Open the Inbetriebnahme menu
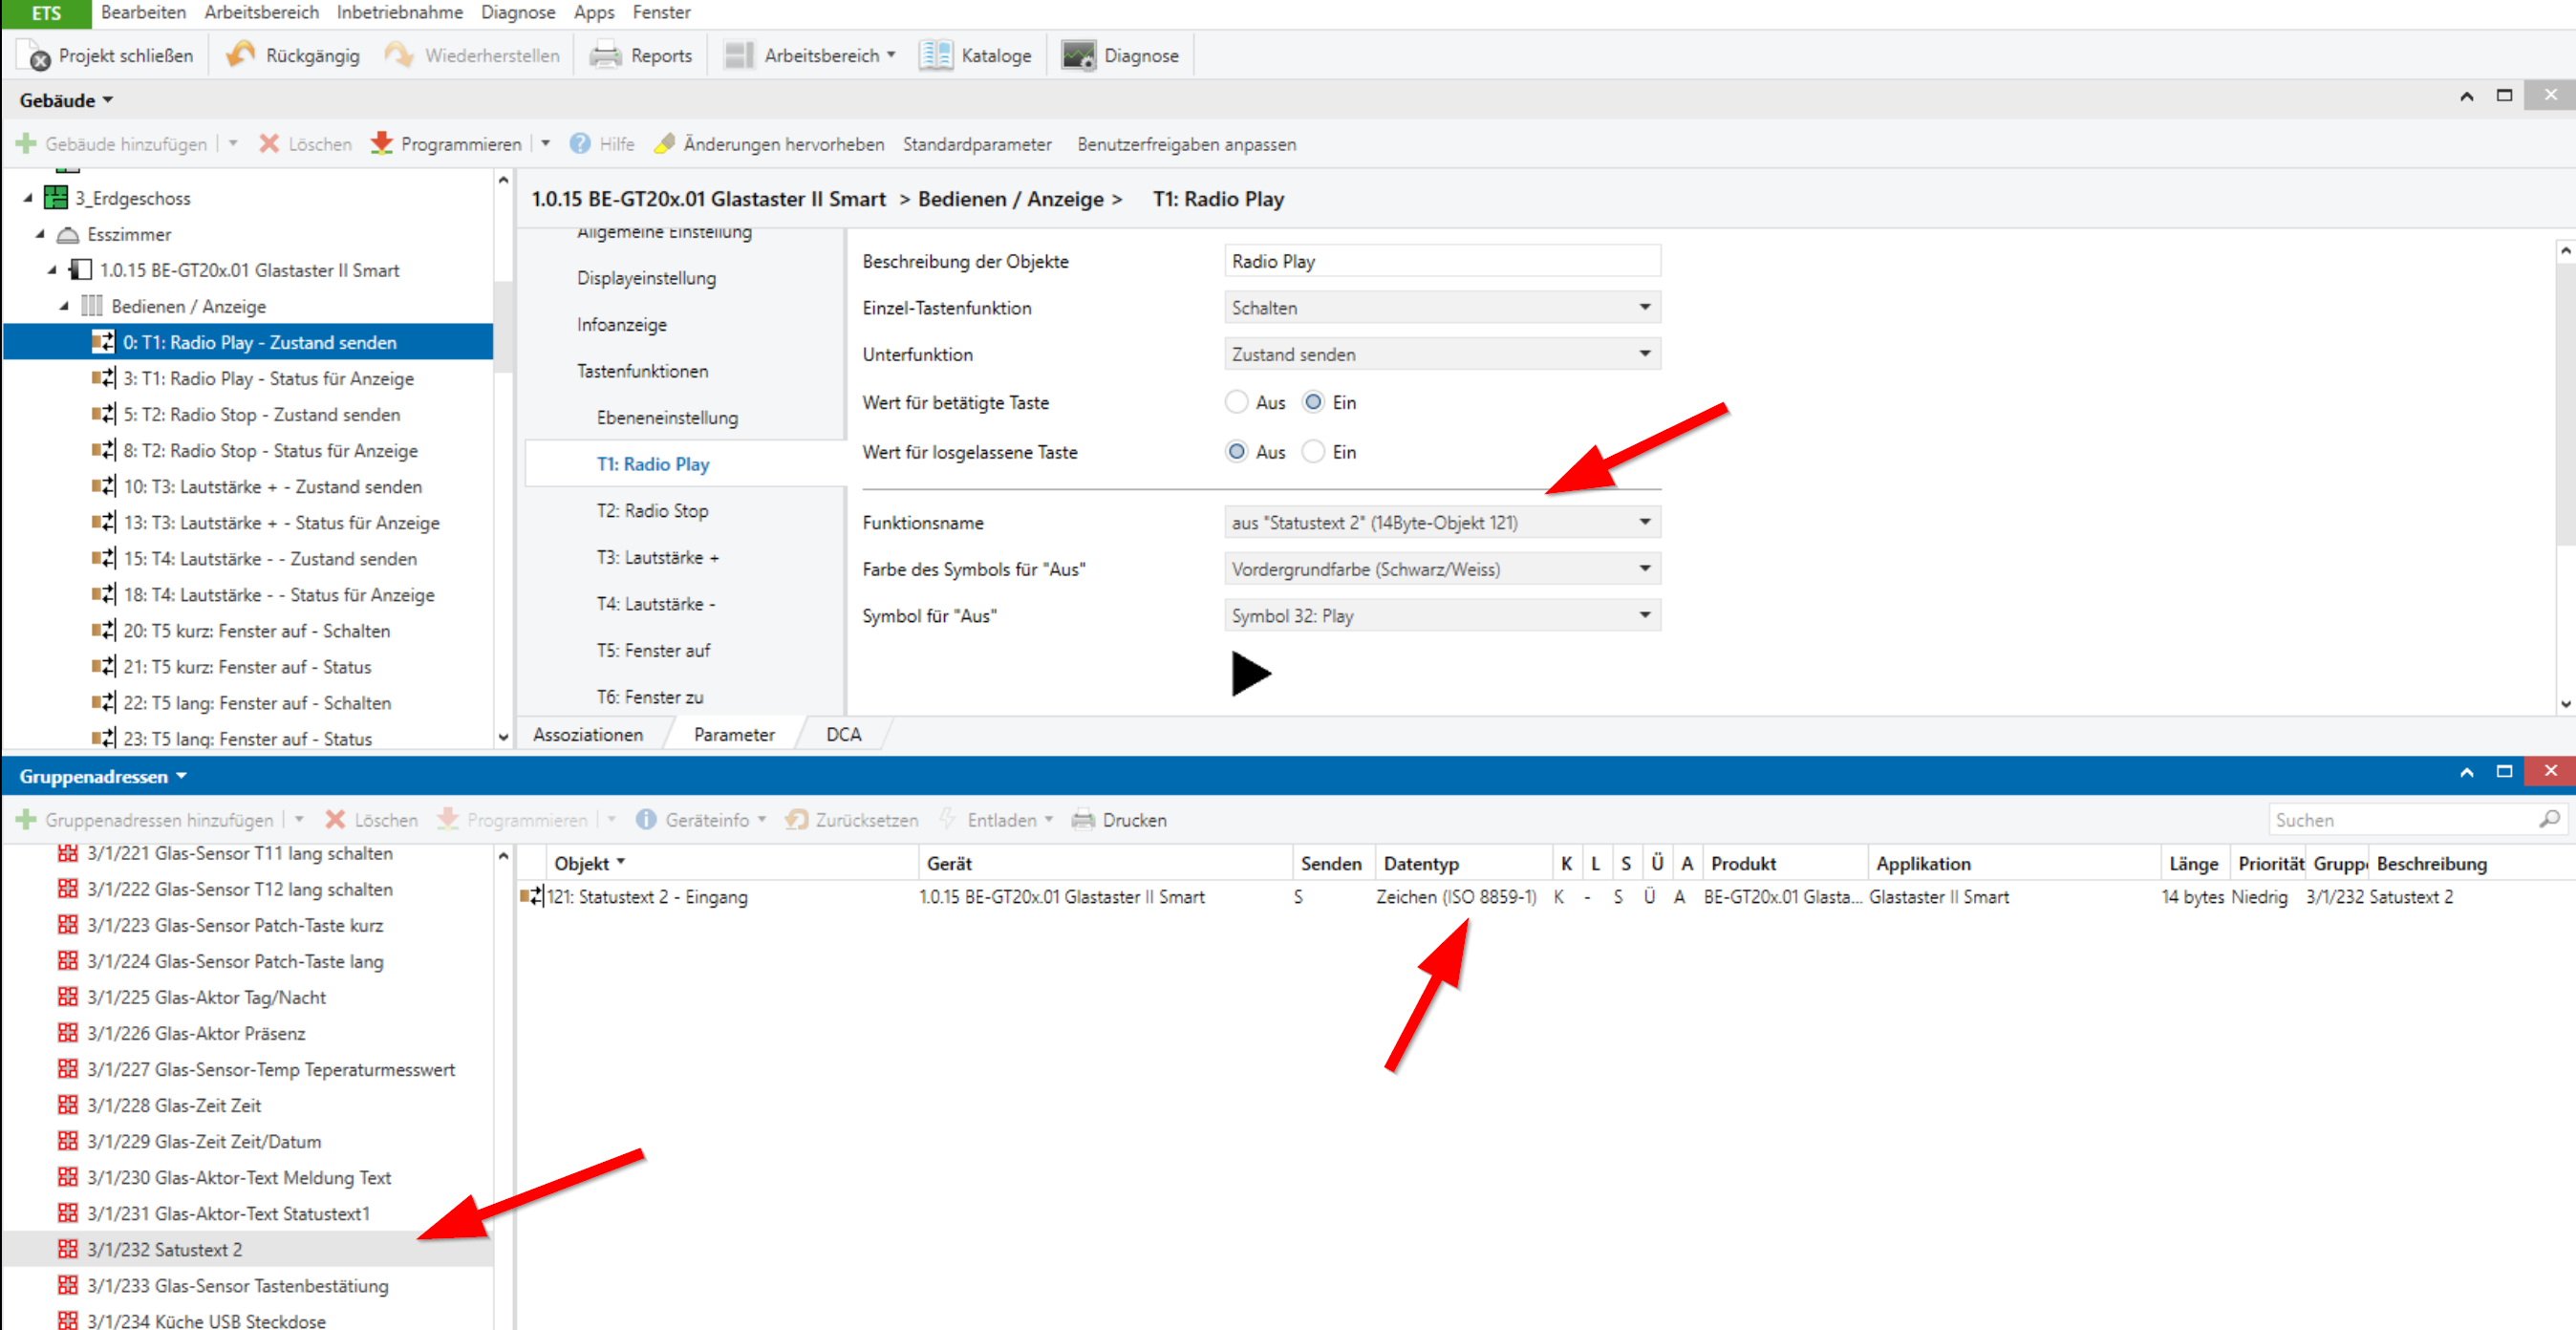2576x1330 pixels. click(399, 12)
